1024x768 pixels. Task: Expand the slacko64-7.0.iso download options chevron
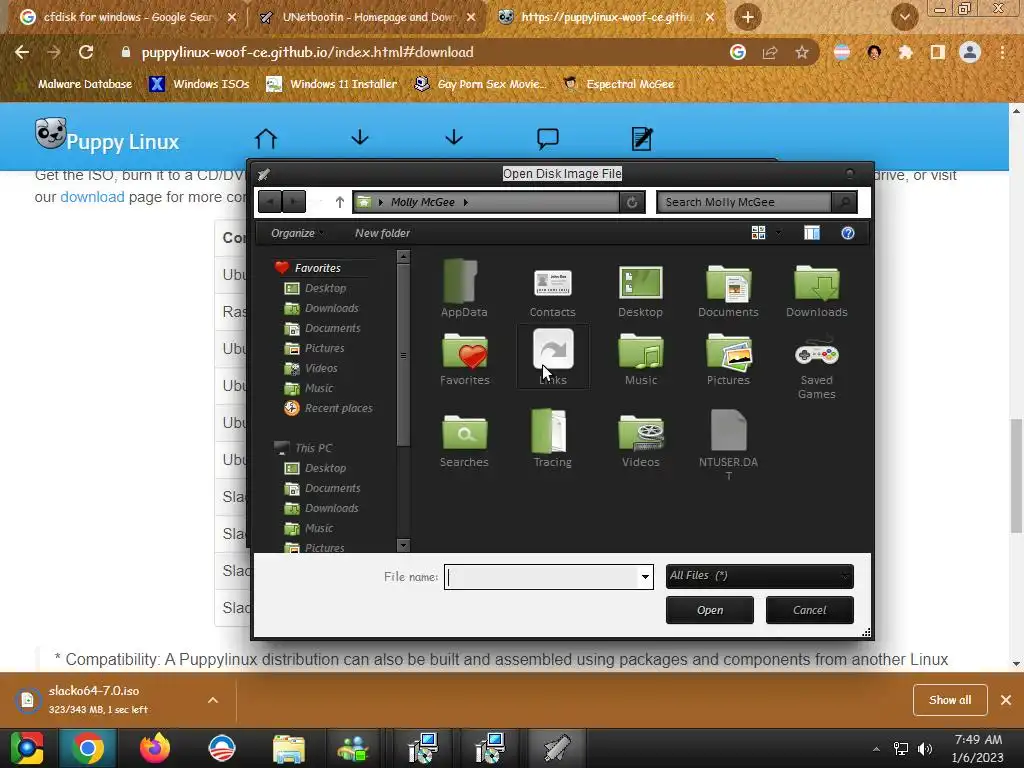[x=213, y=700]
